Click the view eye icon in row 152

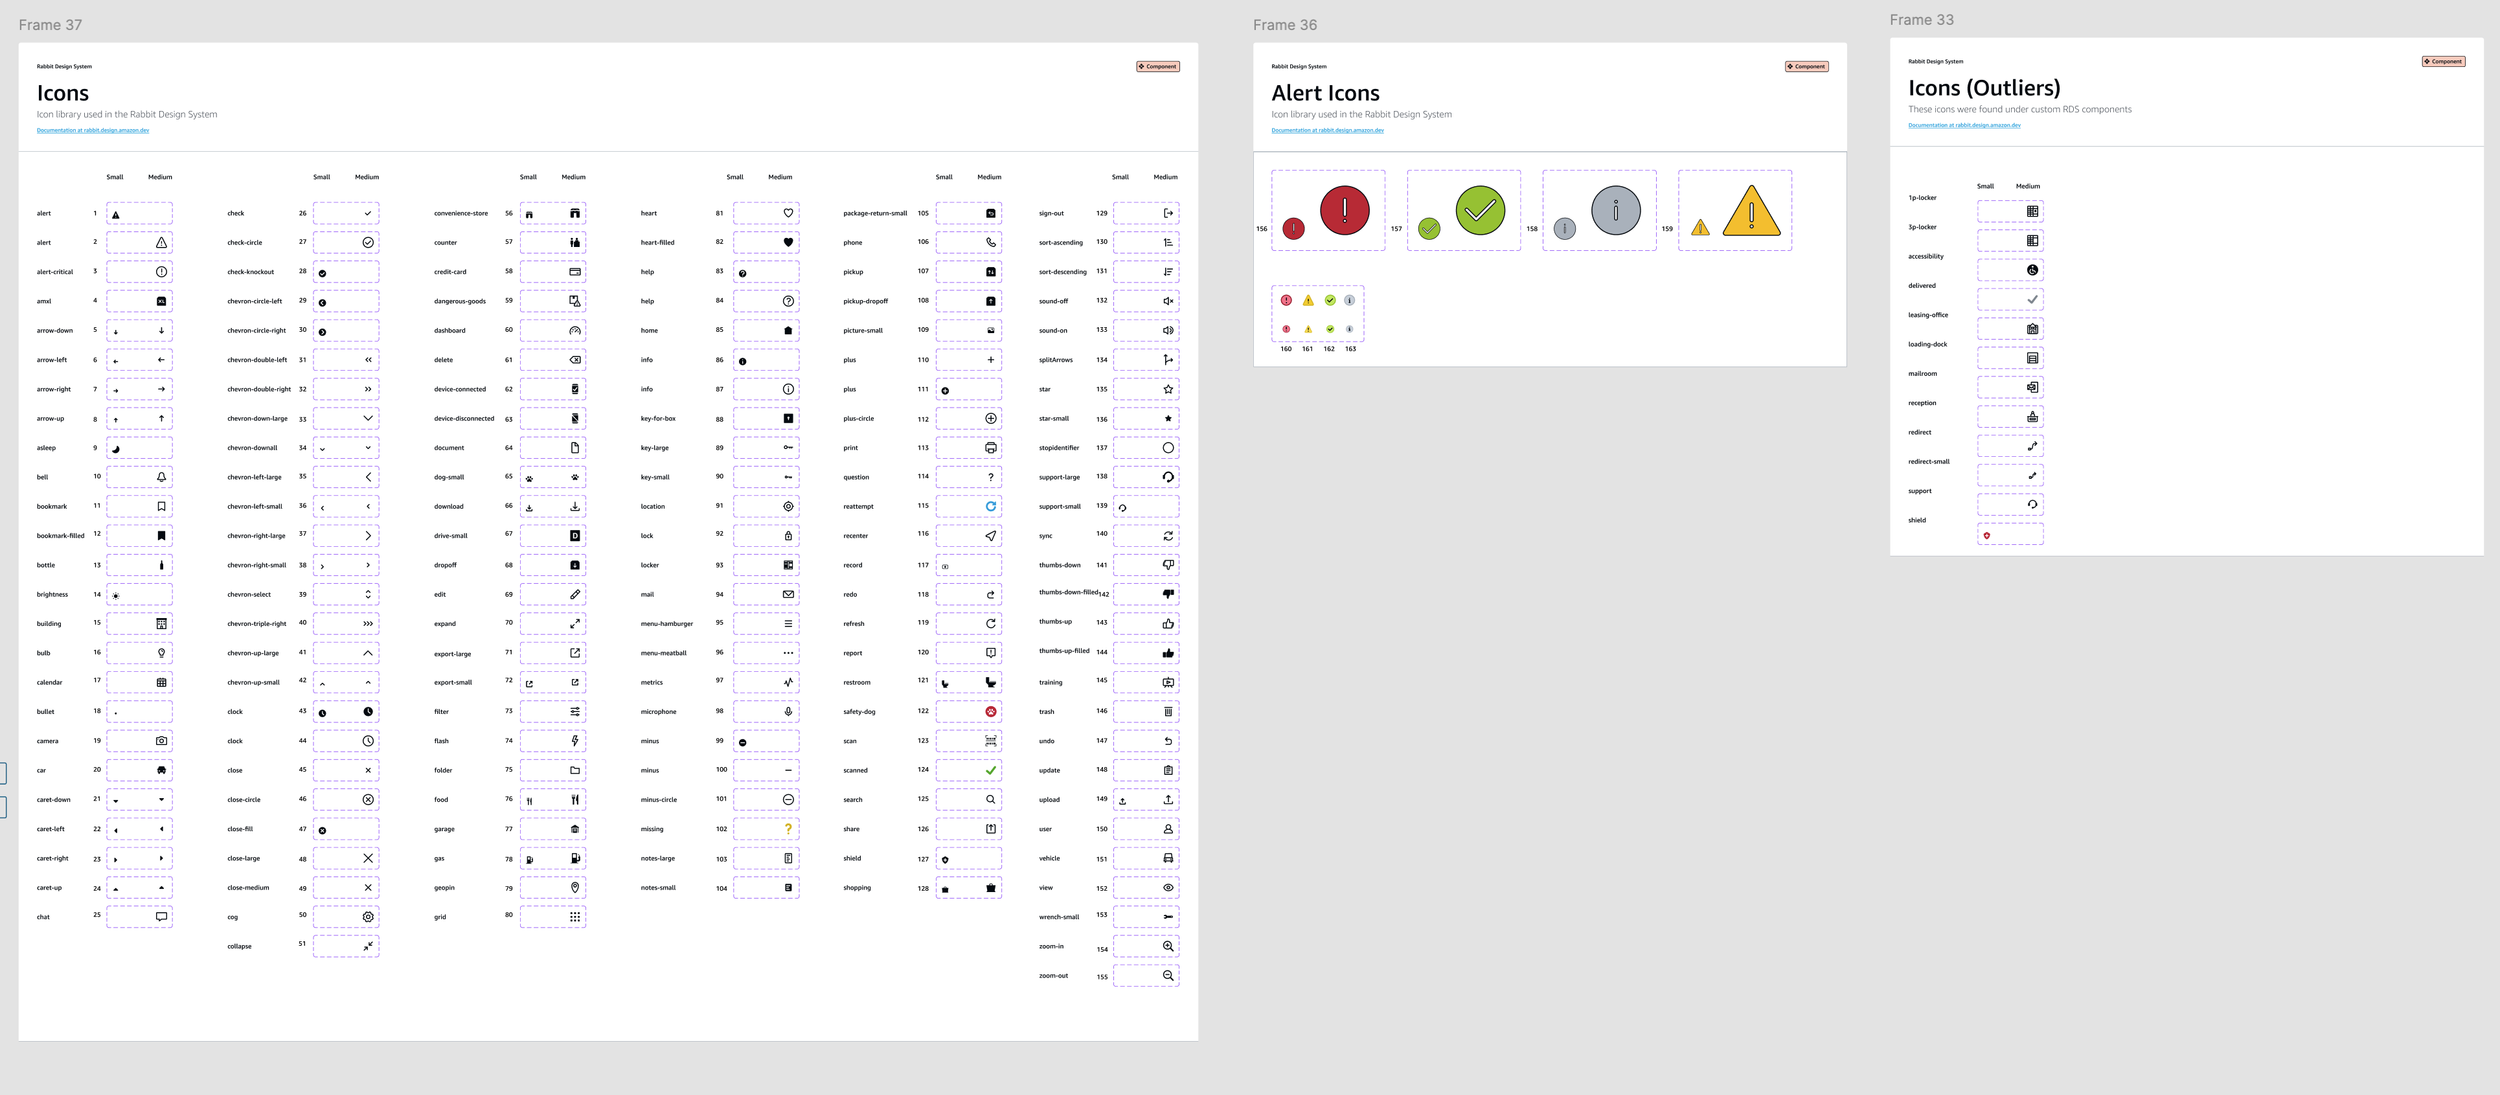click(1168, 887)
